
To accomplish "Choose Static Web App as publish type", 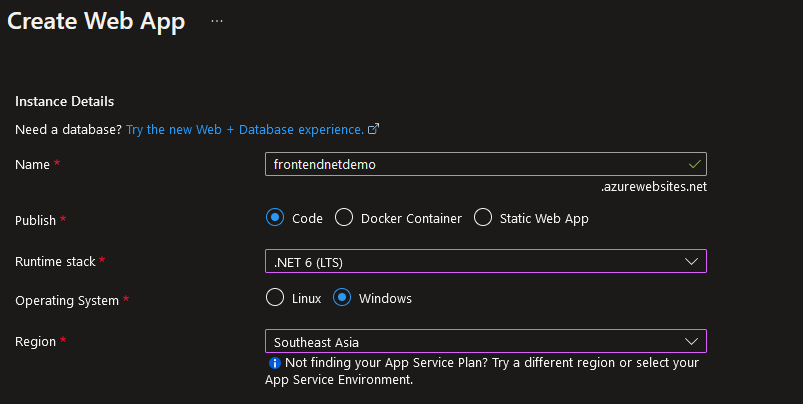I will (483, 218).
